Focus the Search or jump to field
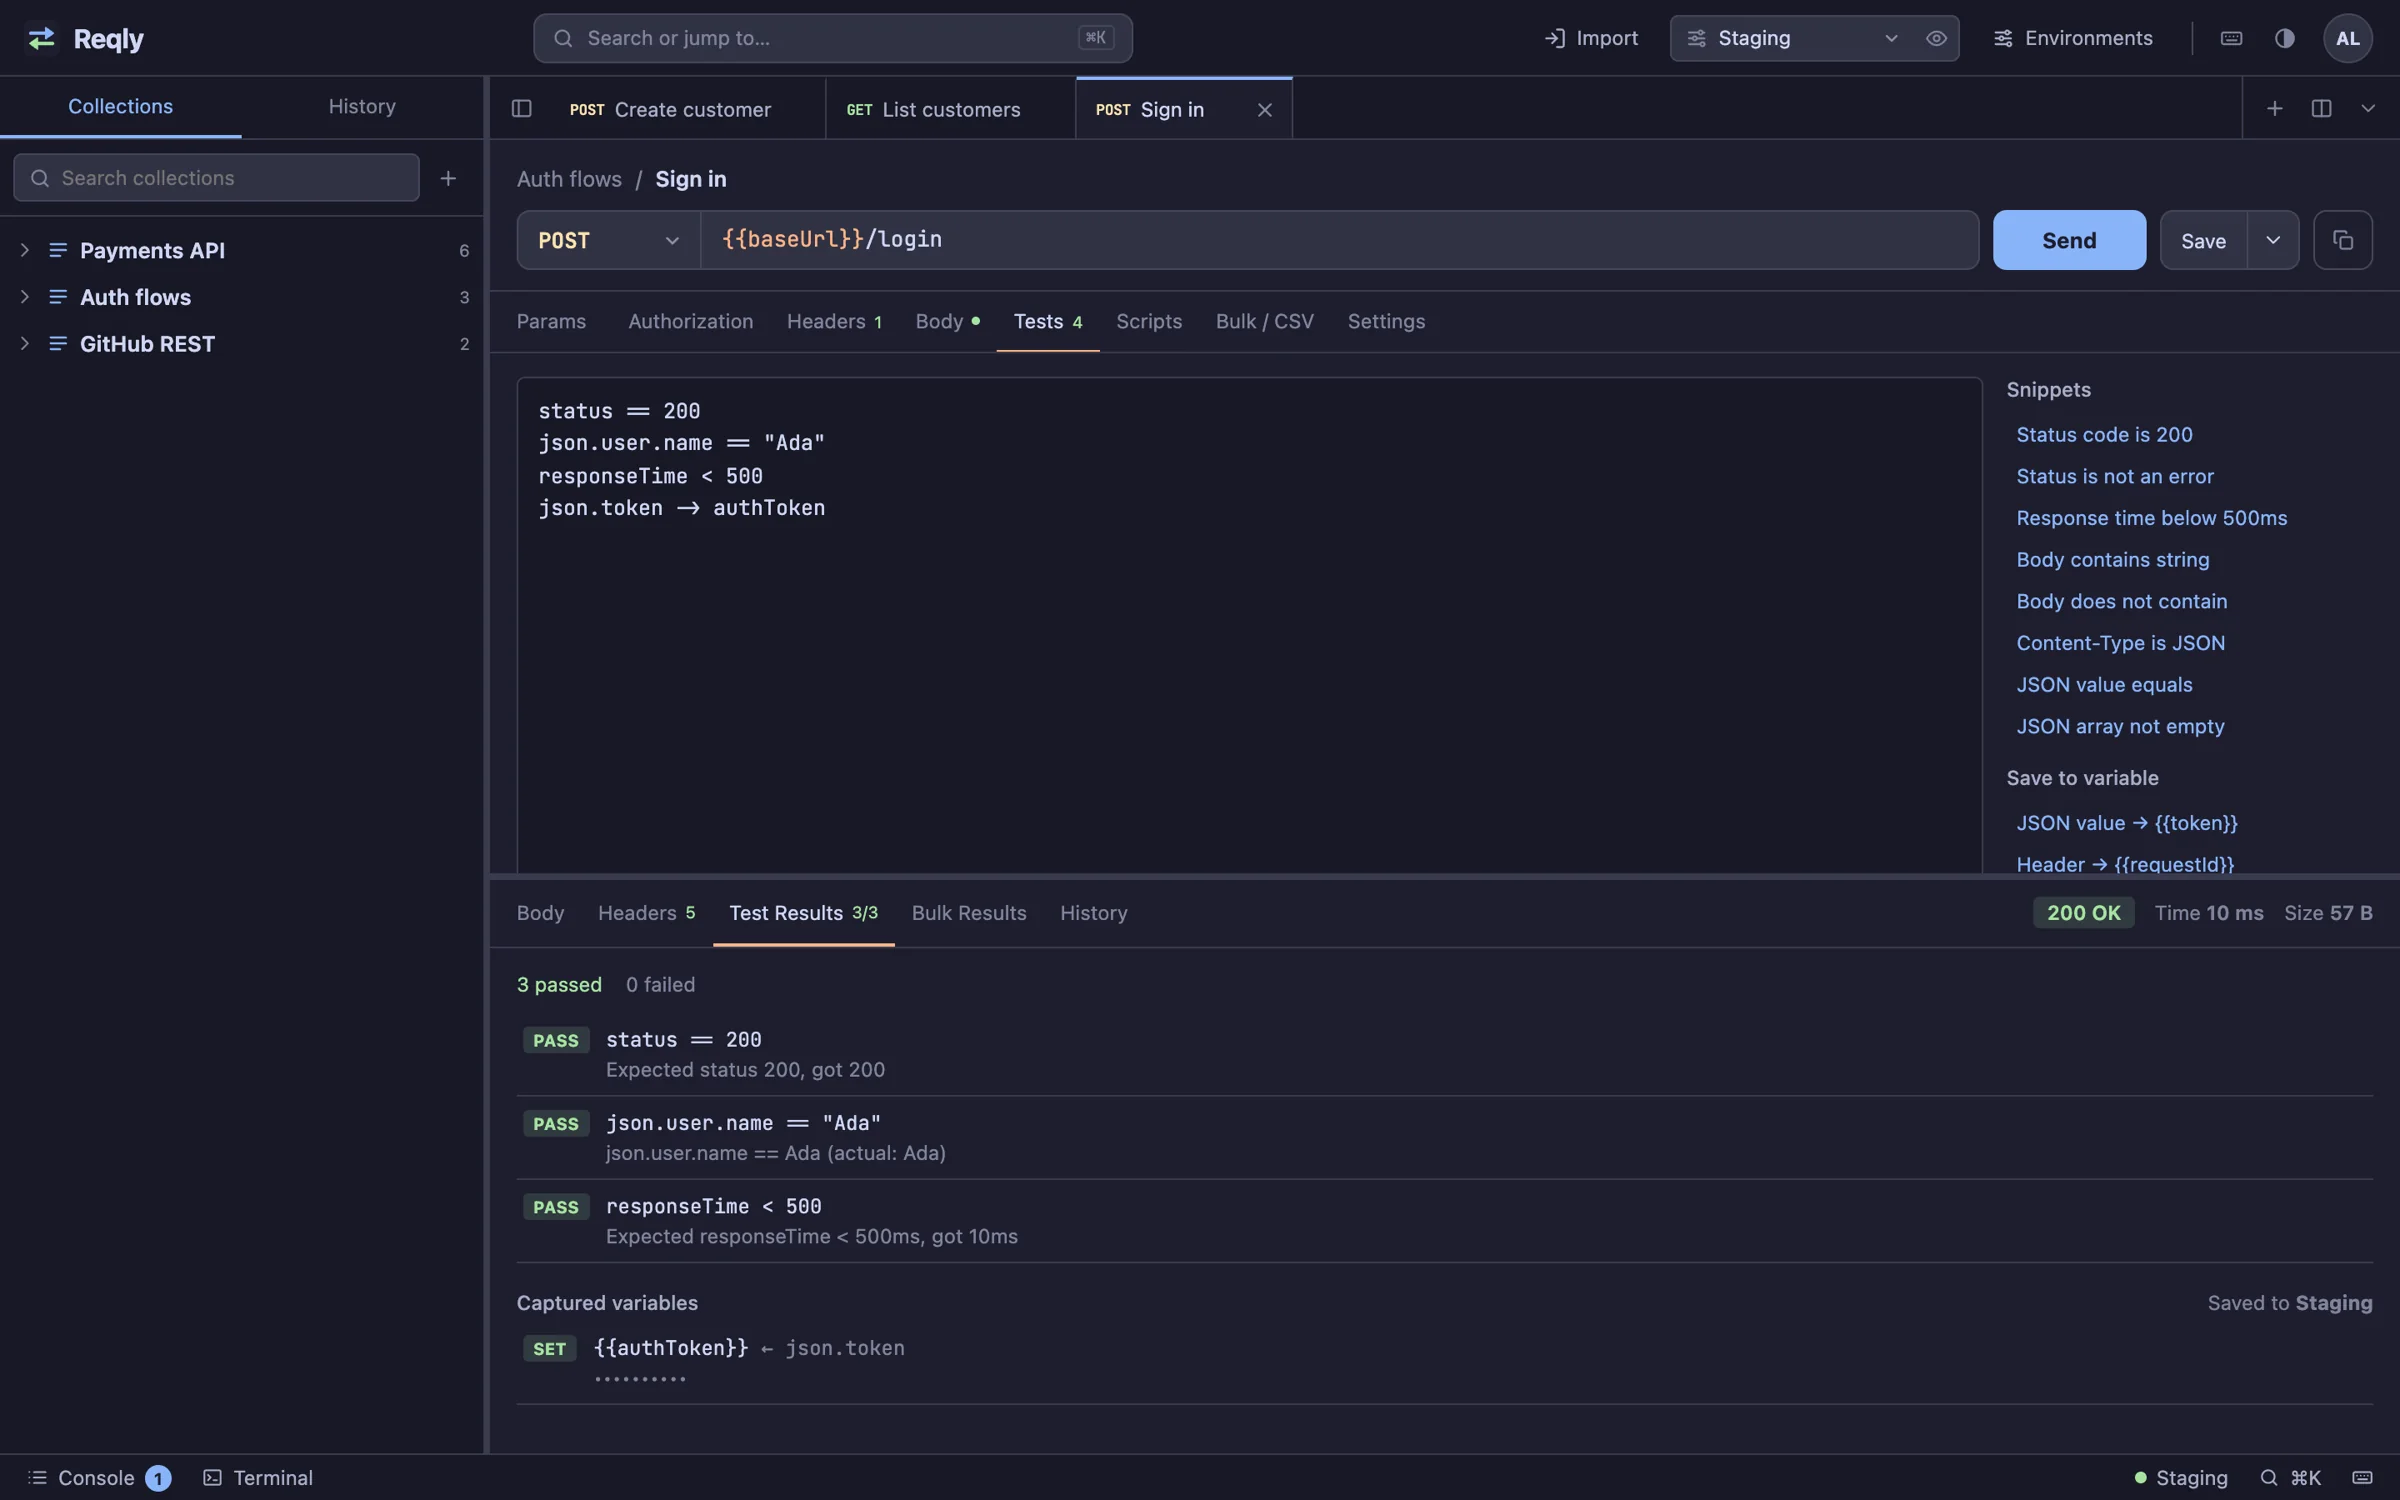Image resolution: width=2400 pixels, height=1500 pixels. pyautogui.click(x=832, y=38)
